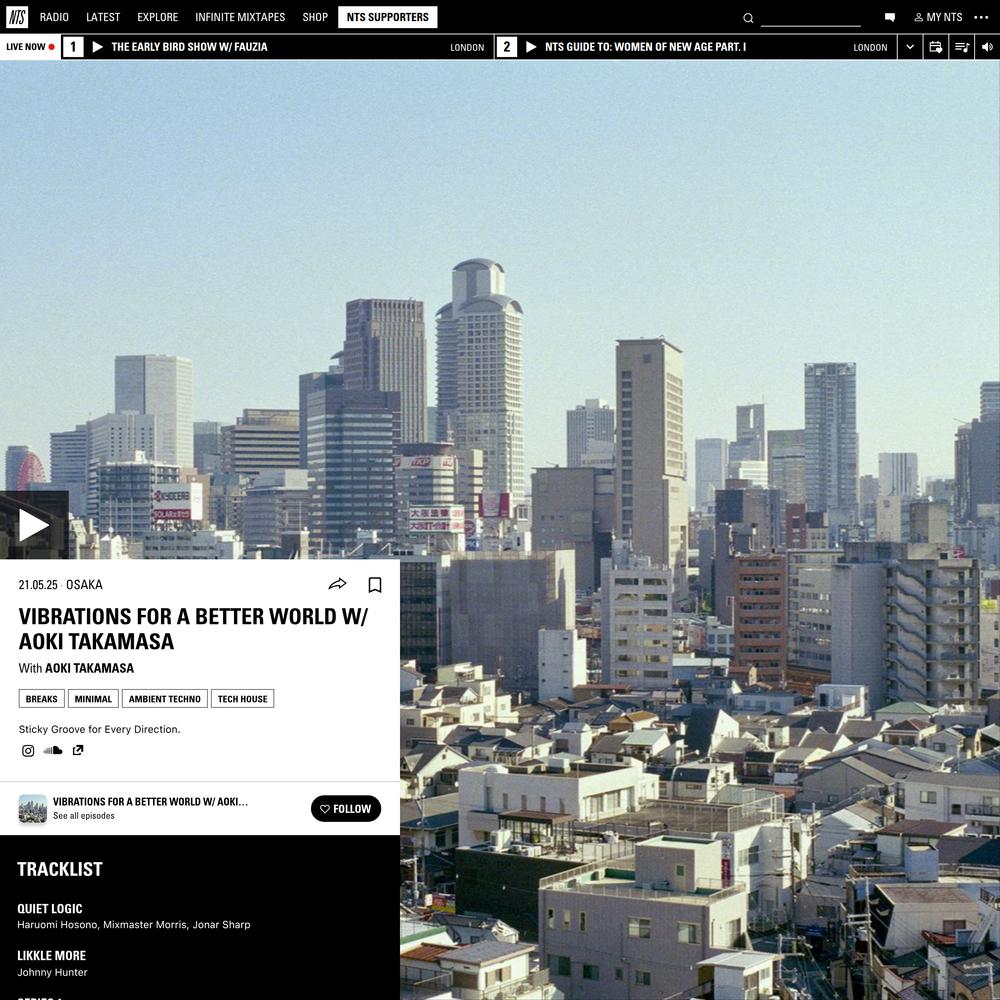This screenshot has width=1000, height=1000.
Task: Click the show thumbnail image
Action: [33, 809]
